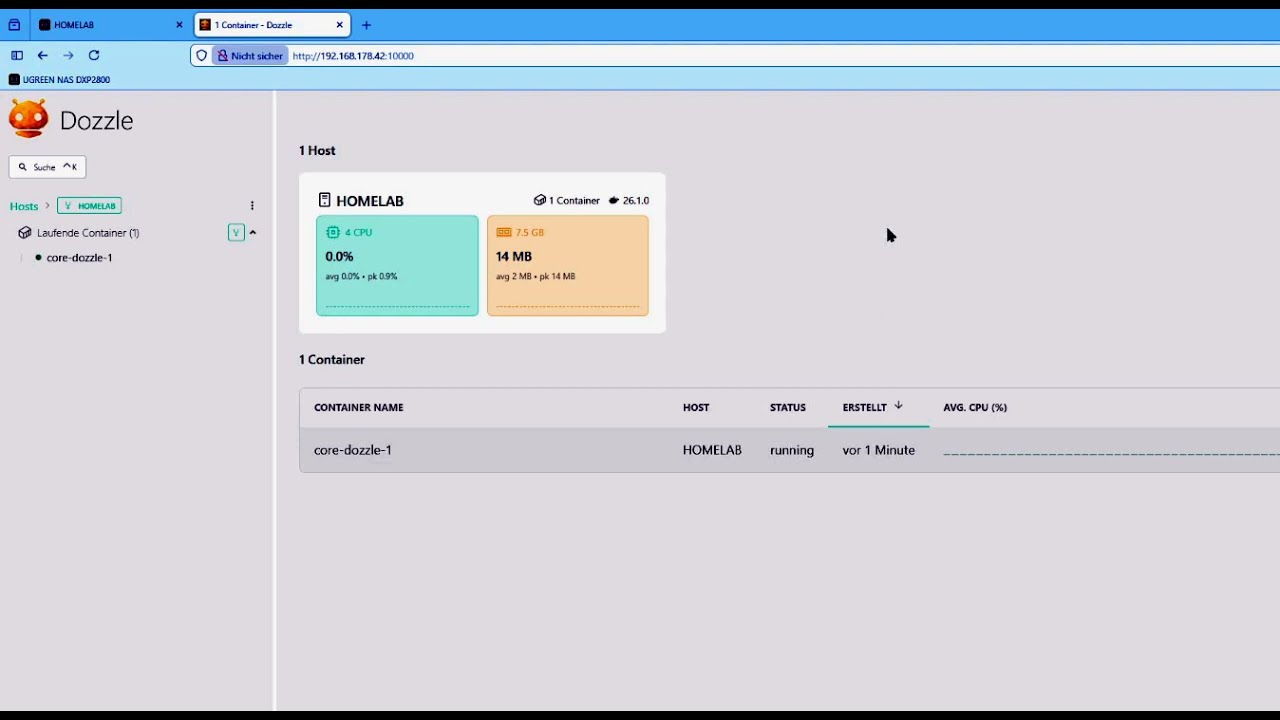Click the 'vor 1 Minute' created cell

879,450
